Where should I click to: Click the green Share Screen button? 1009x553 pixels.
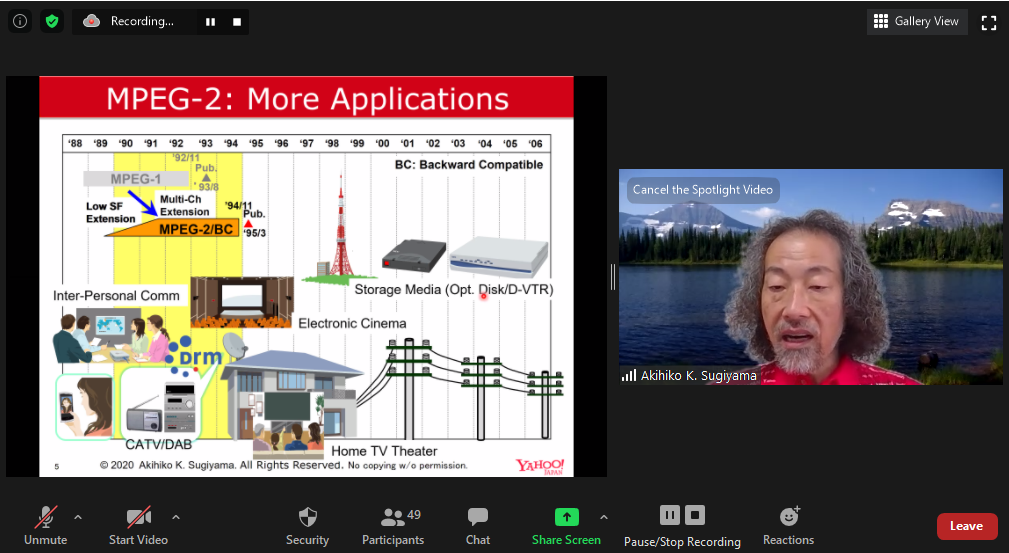coord(566,525)
